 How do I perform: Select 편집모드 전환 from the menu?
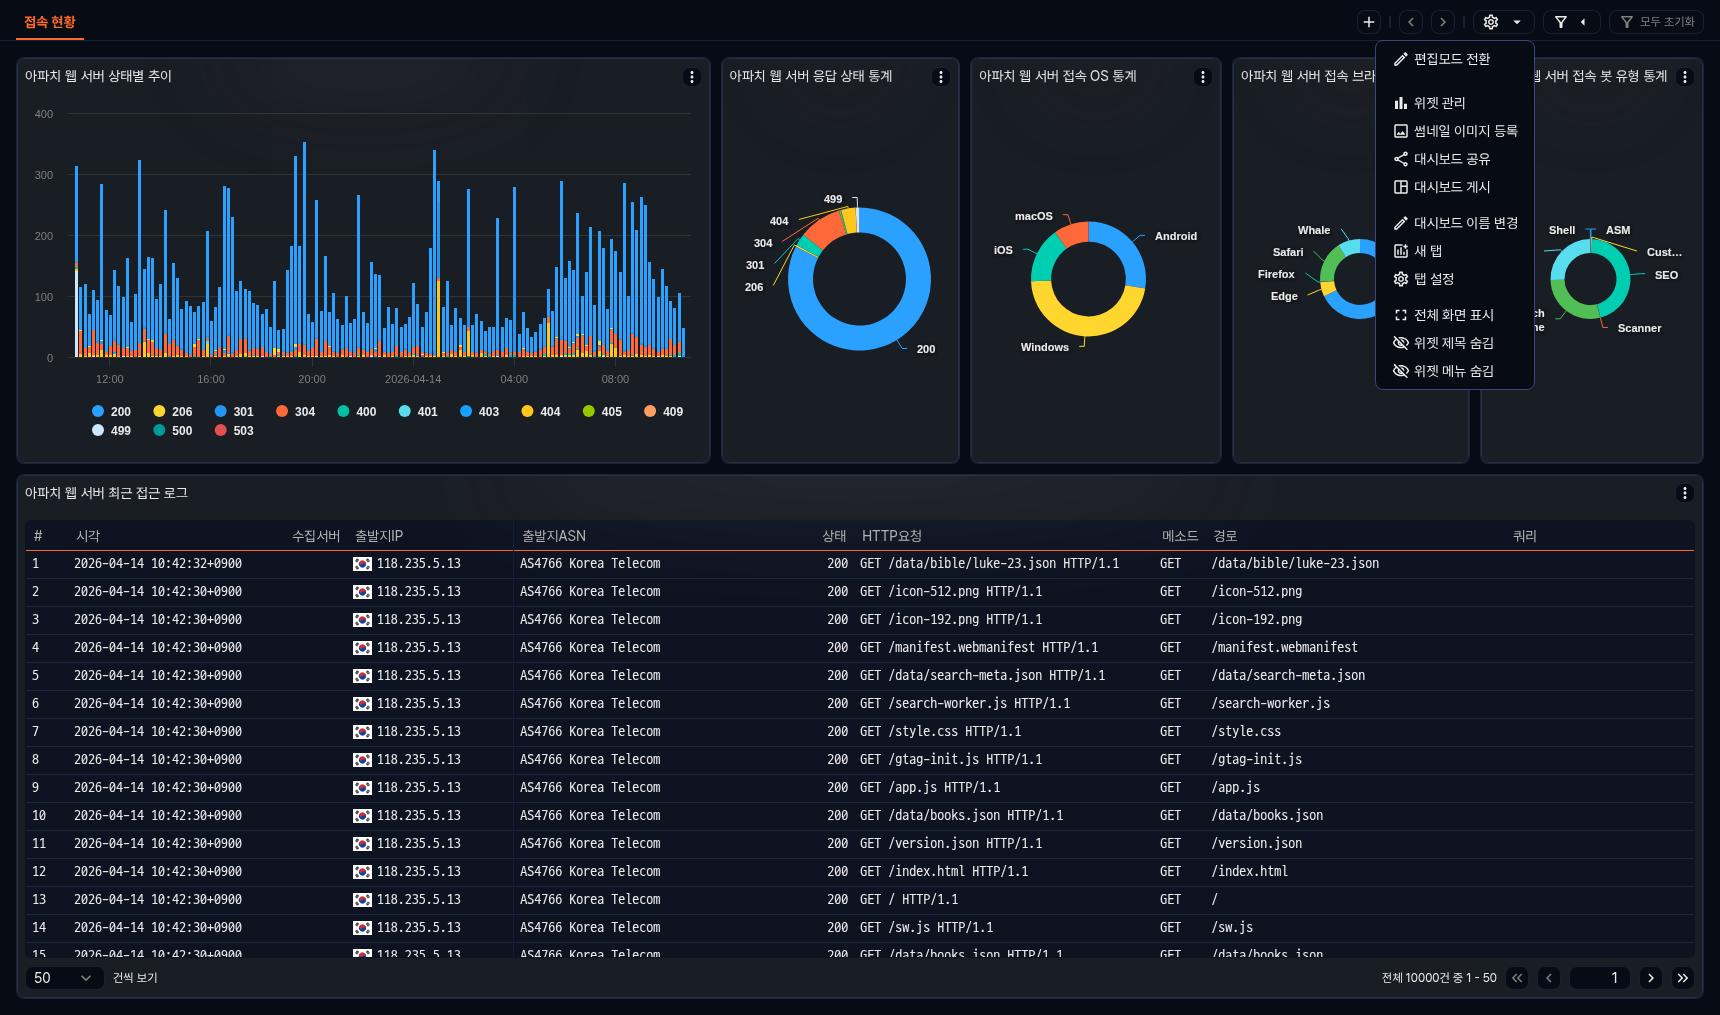[x=1451, y=59]
